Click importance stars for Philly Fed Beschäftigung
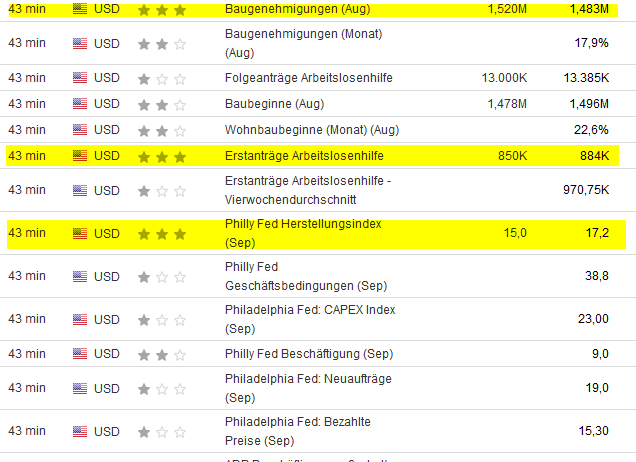The width and height of the screenshot is (636, 462). pos(161,354)
